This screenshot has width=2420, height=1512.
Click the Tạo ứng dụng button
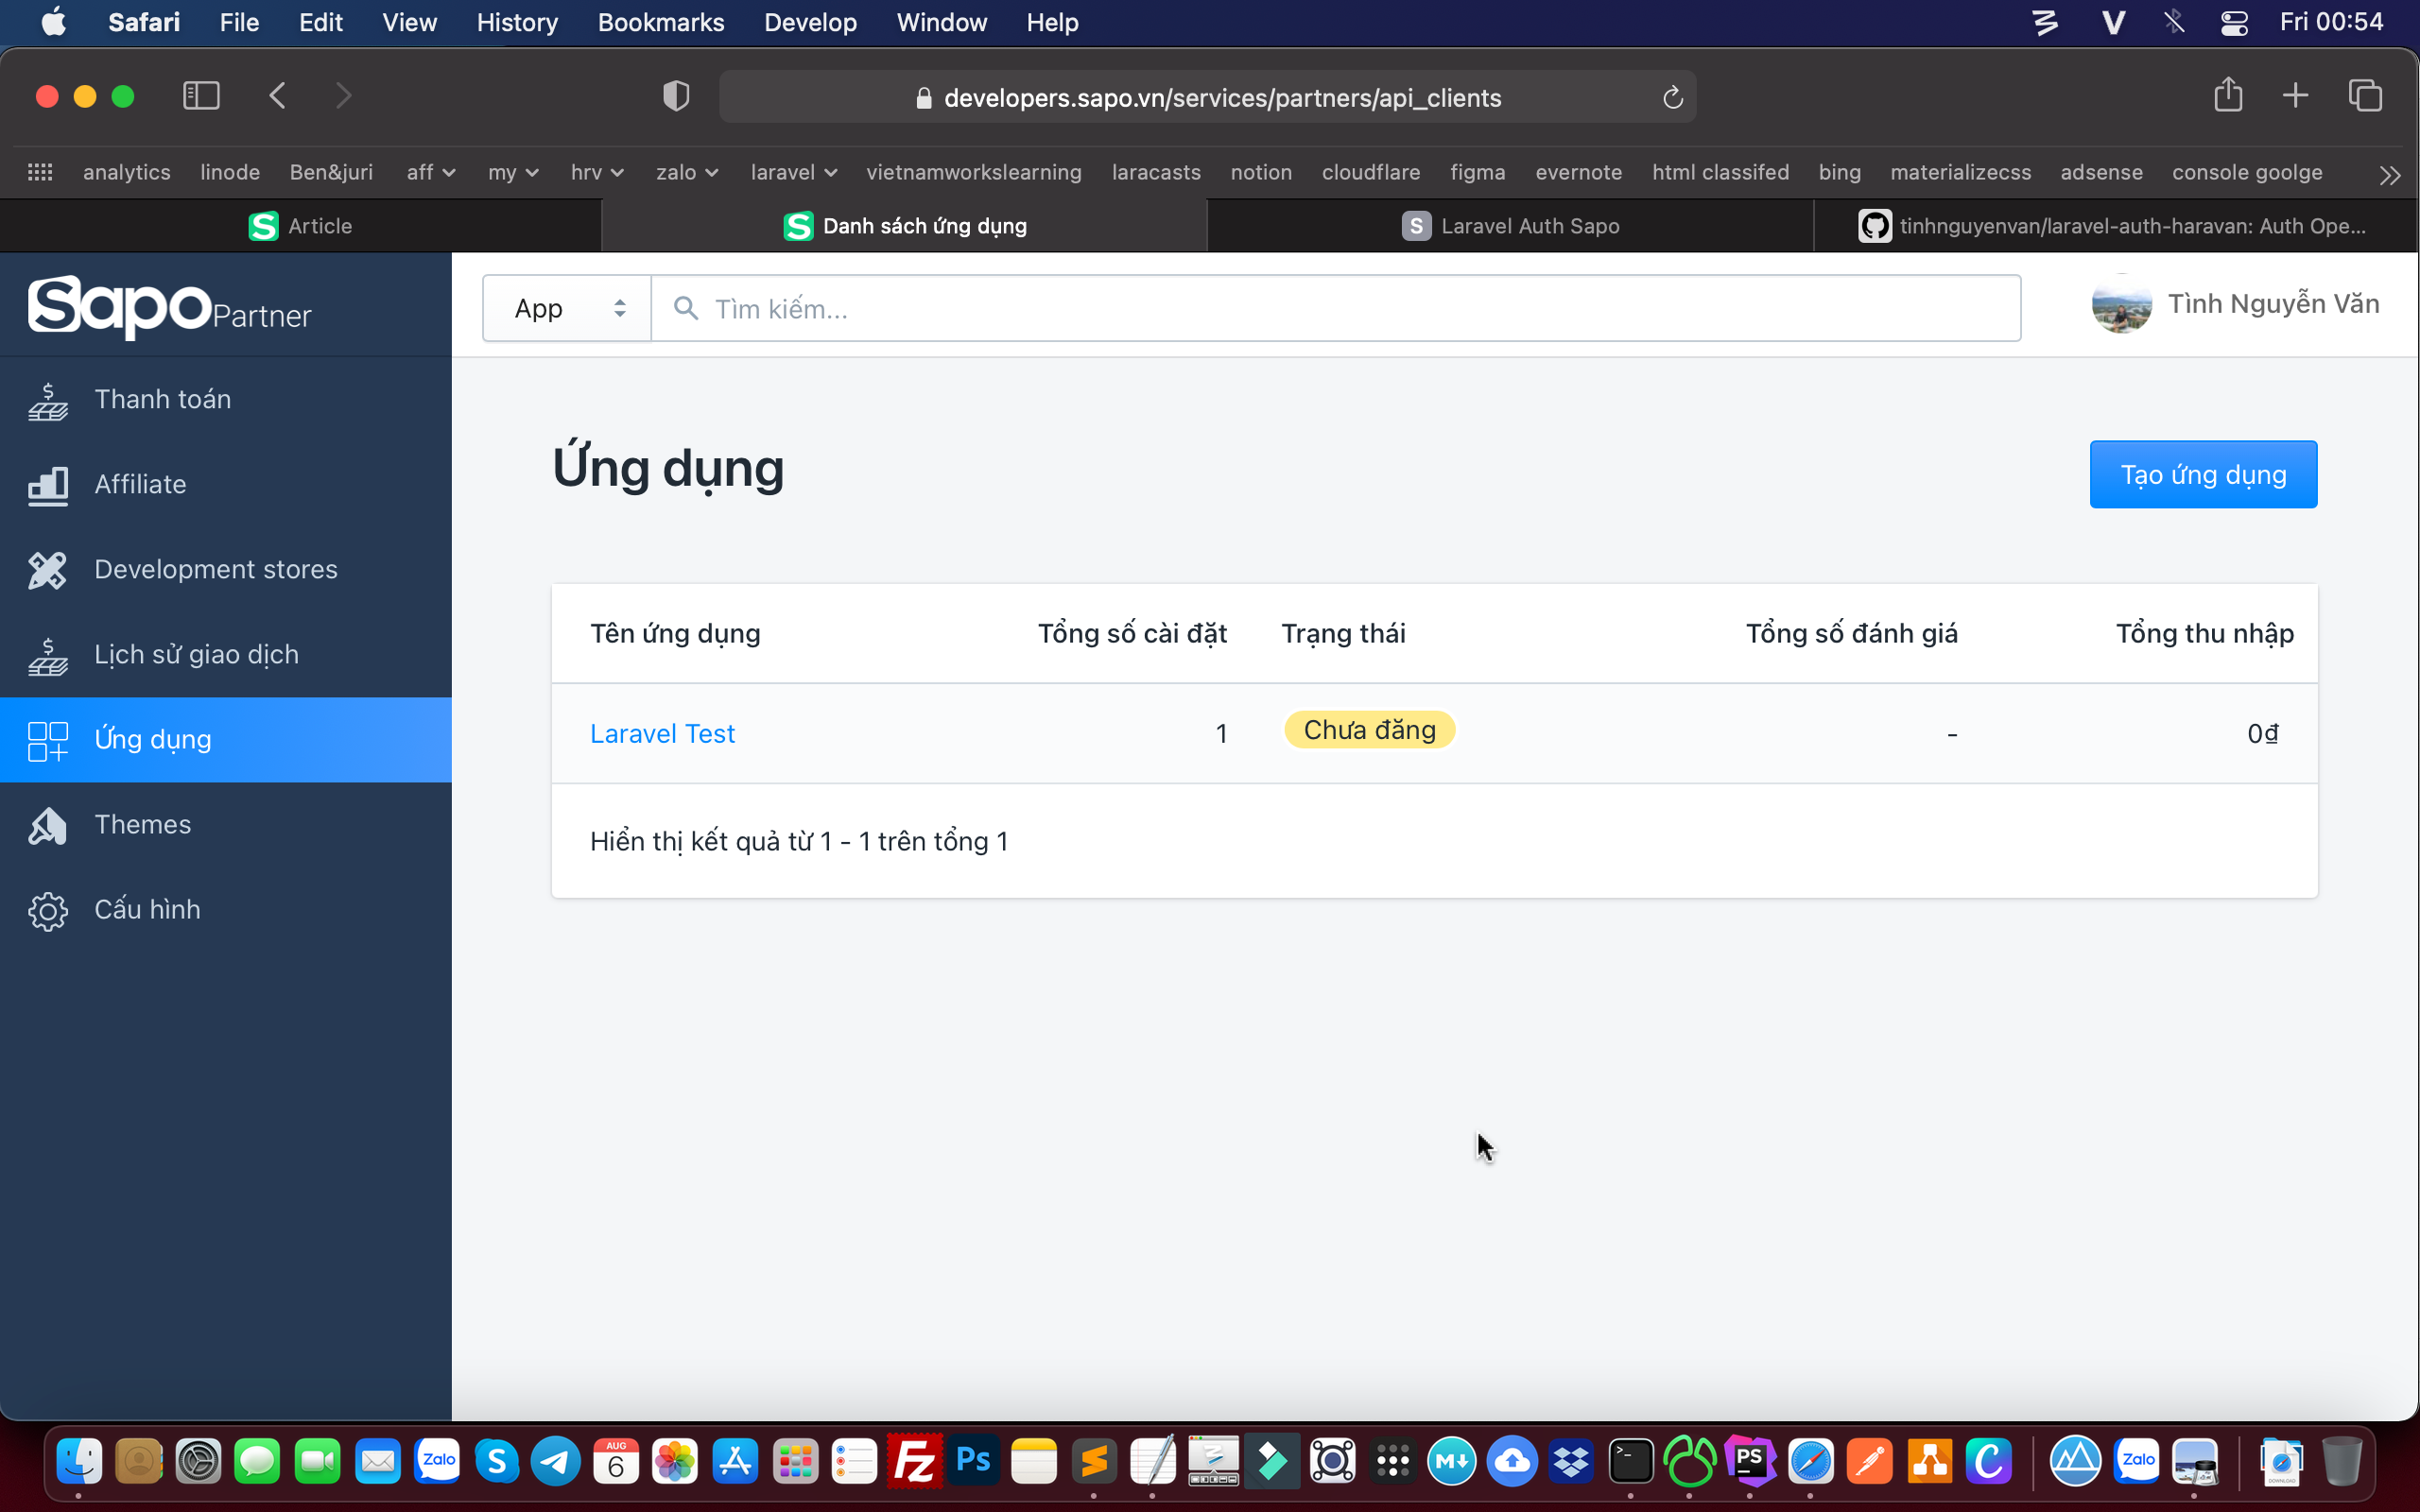pos(2202,474)
